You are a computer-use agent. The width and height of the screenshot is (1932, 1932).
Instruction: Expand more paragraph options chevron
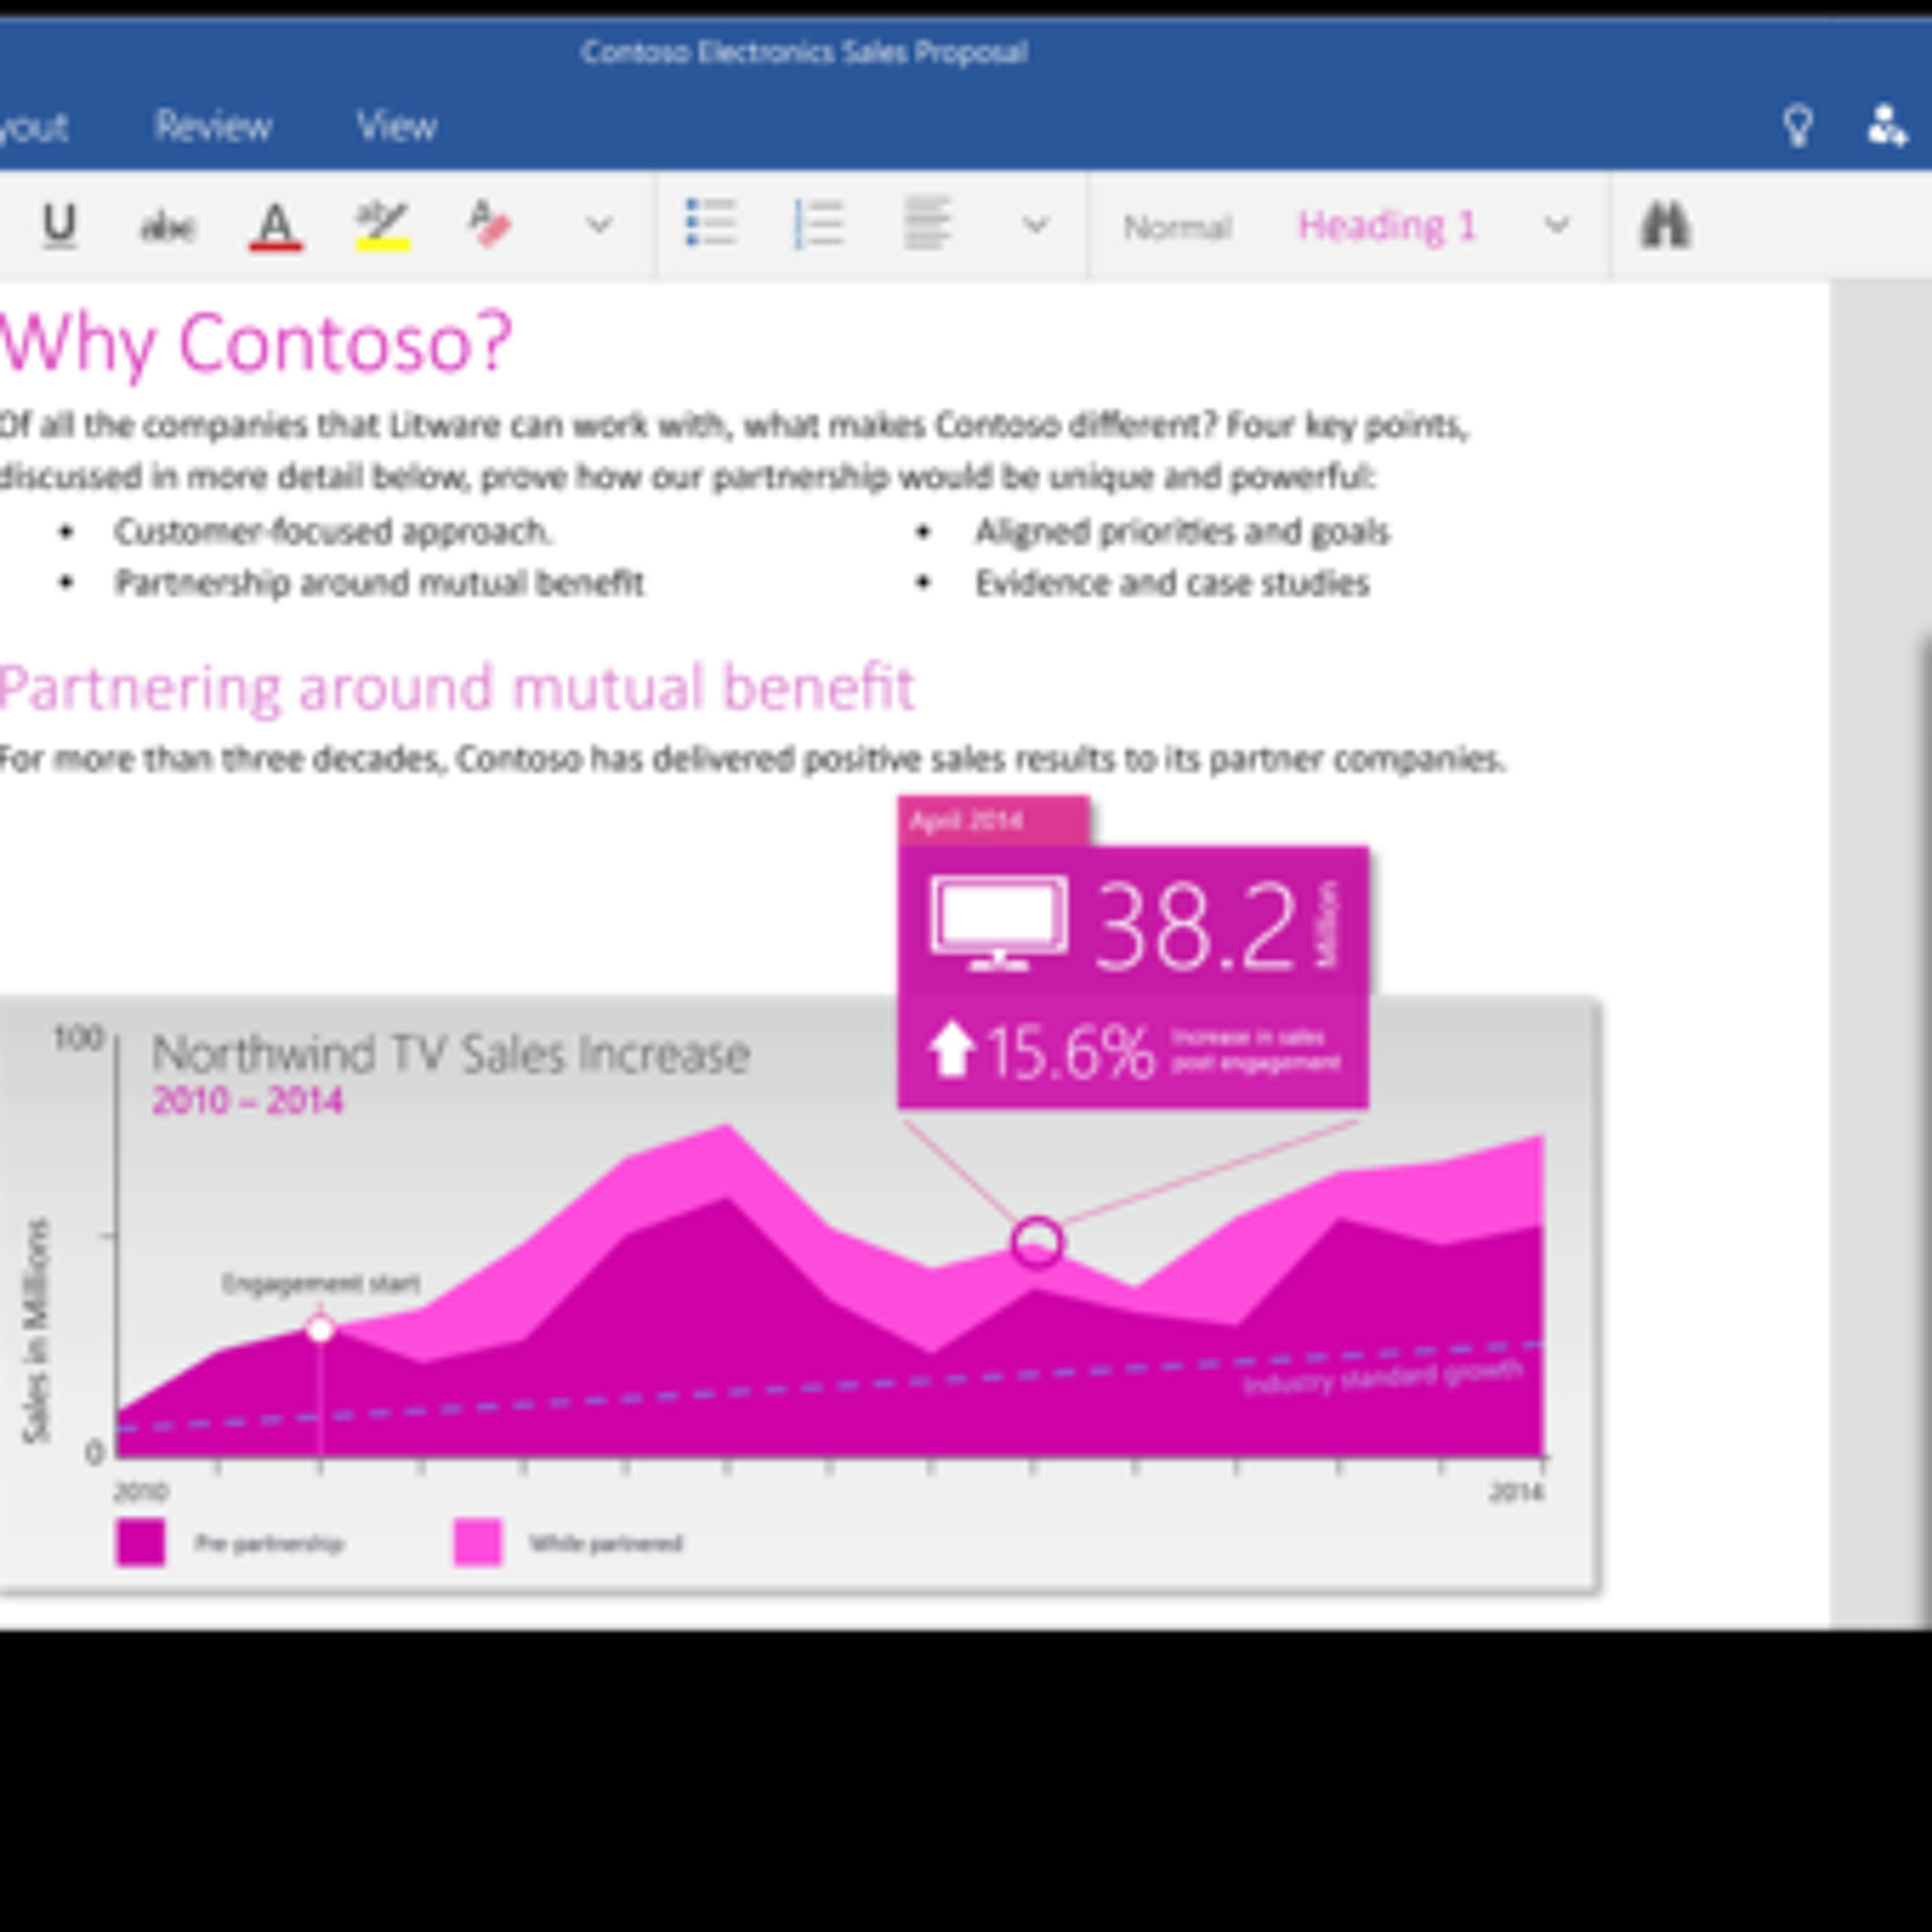point(1035,225)
